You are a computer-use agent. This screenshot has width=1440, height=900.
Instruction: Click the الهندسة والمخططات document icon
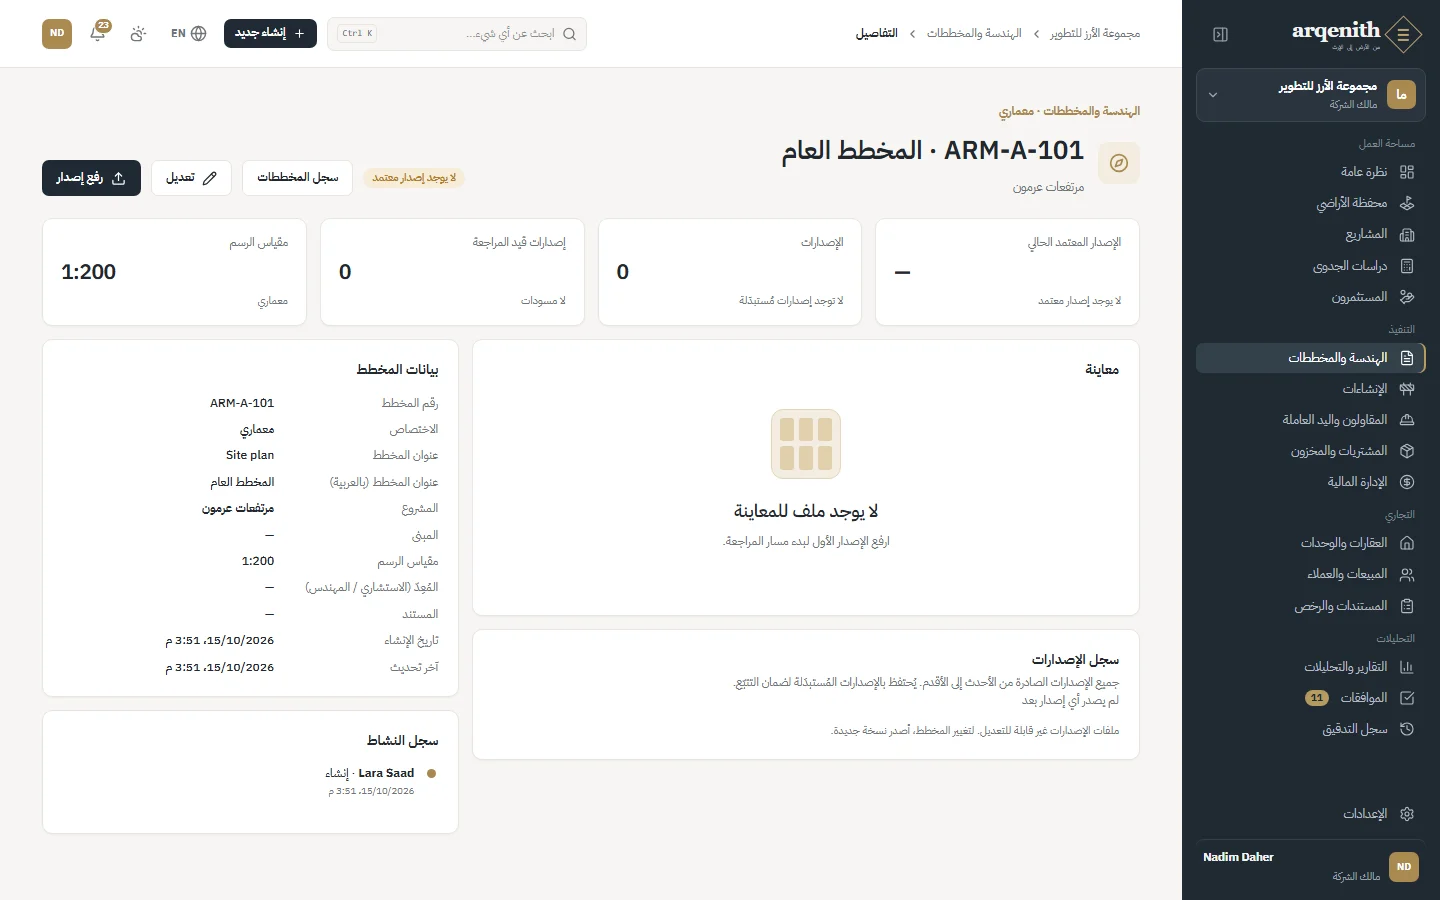click(1407, 358)
